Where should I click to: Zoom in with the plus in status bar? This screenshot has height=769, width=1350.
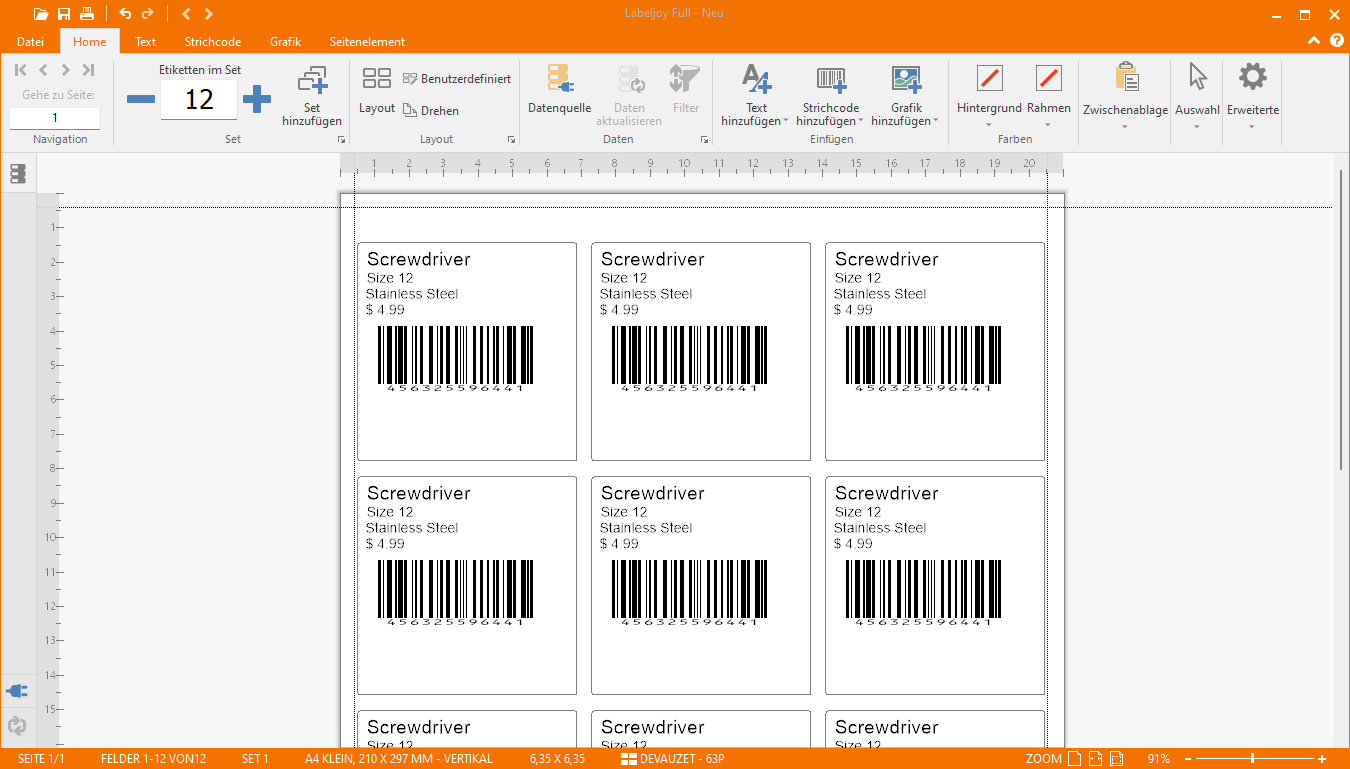pyautogui.click(x=1322, y=759)
